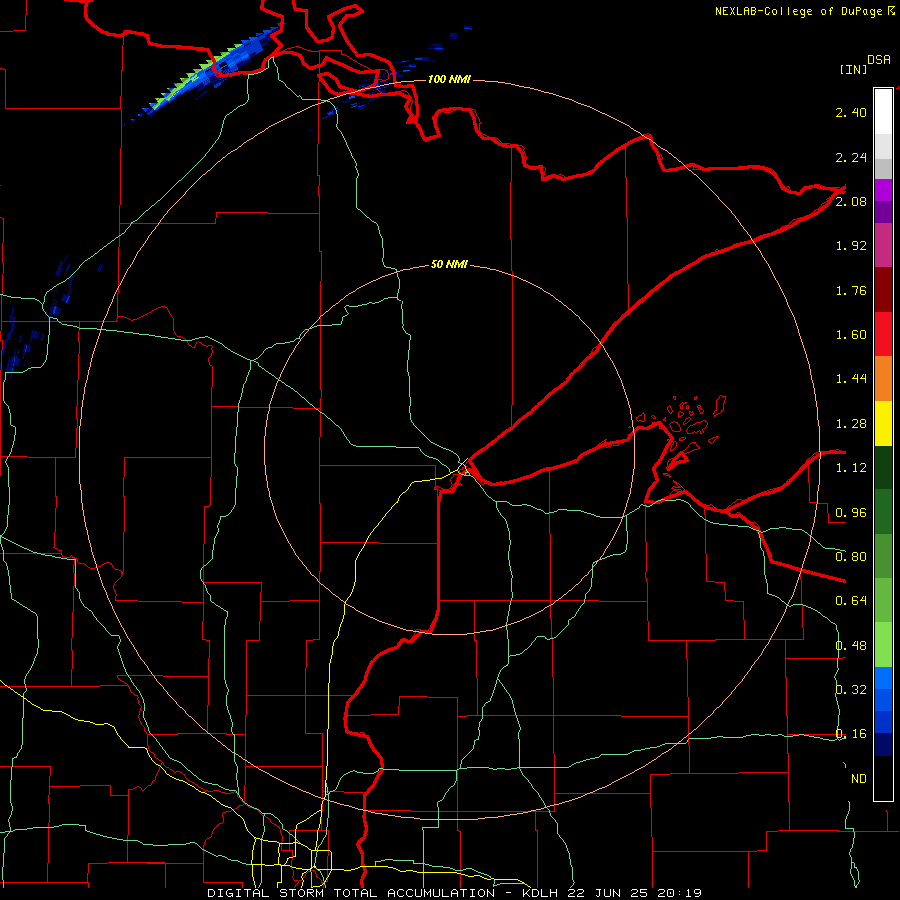The height and width of the screenshot is (900, 900).
Task: Click the 0.80 legend value
Action: coord(851,557)
